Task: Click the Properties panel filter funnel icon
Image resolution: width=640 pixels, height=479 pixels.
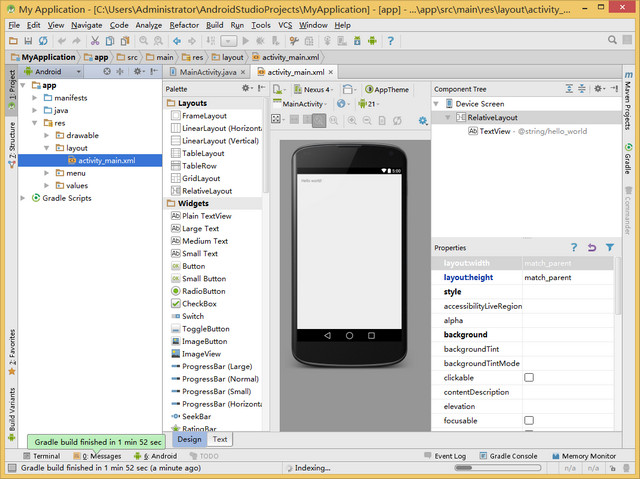Action: [x=610, y=247]
